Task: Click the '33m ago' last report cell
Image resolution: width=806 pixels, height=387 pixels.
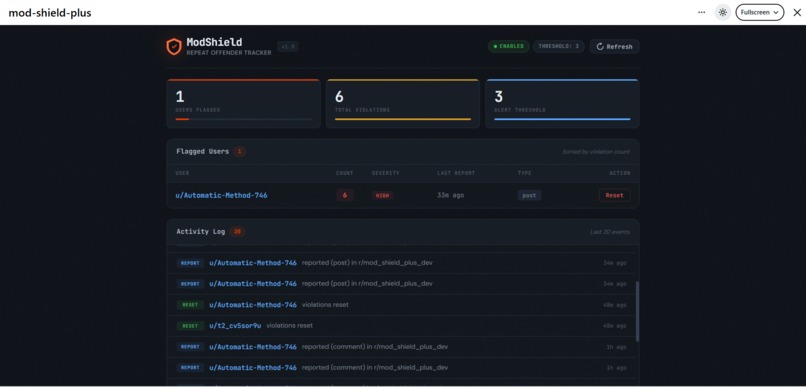Action: [x=450, y=195]
